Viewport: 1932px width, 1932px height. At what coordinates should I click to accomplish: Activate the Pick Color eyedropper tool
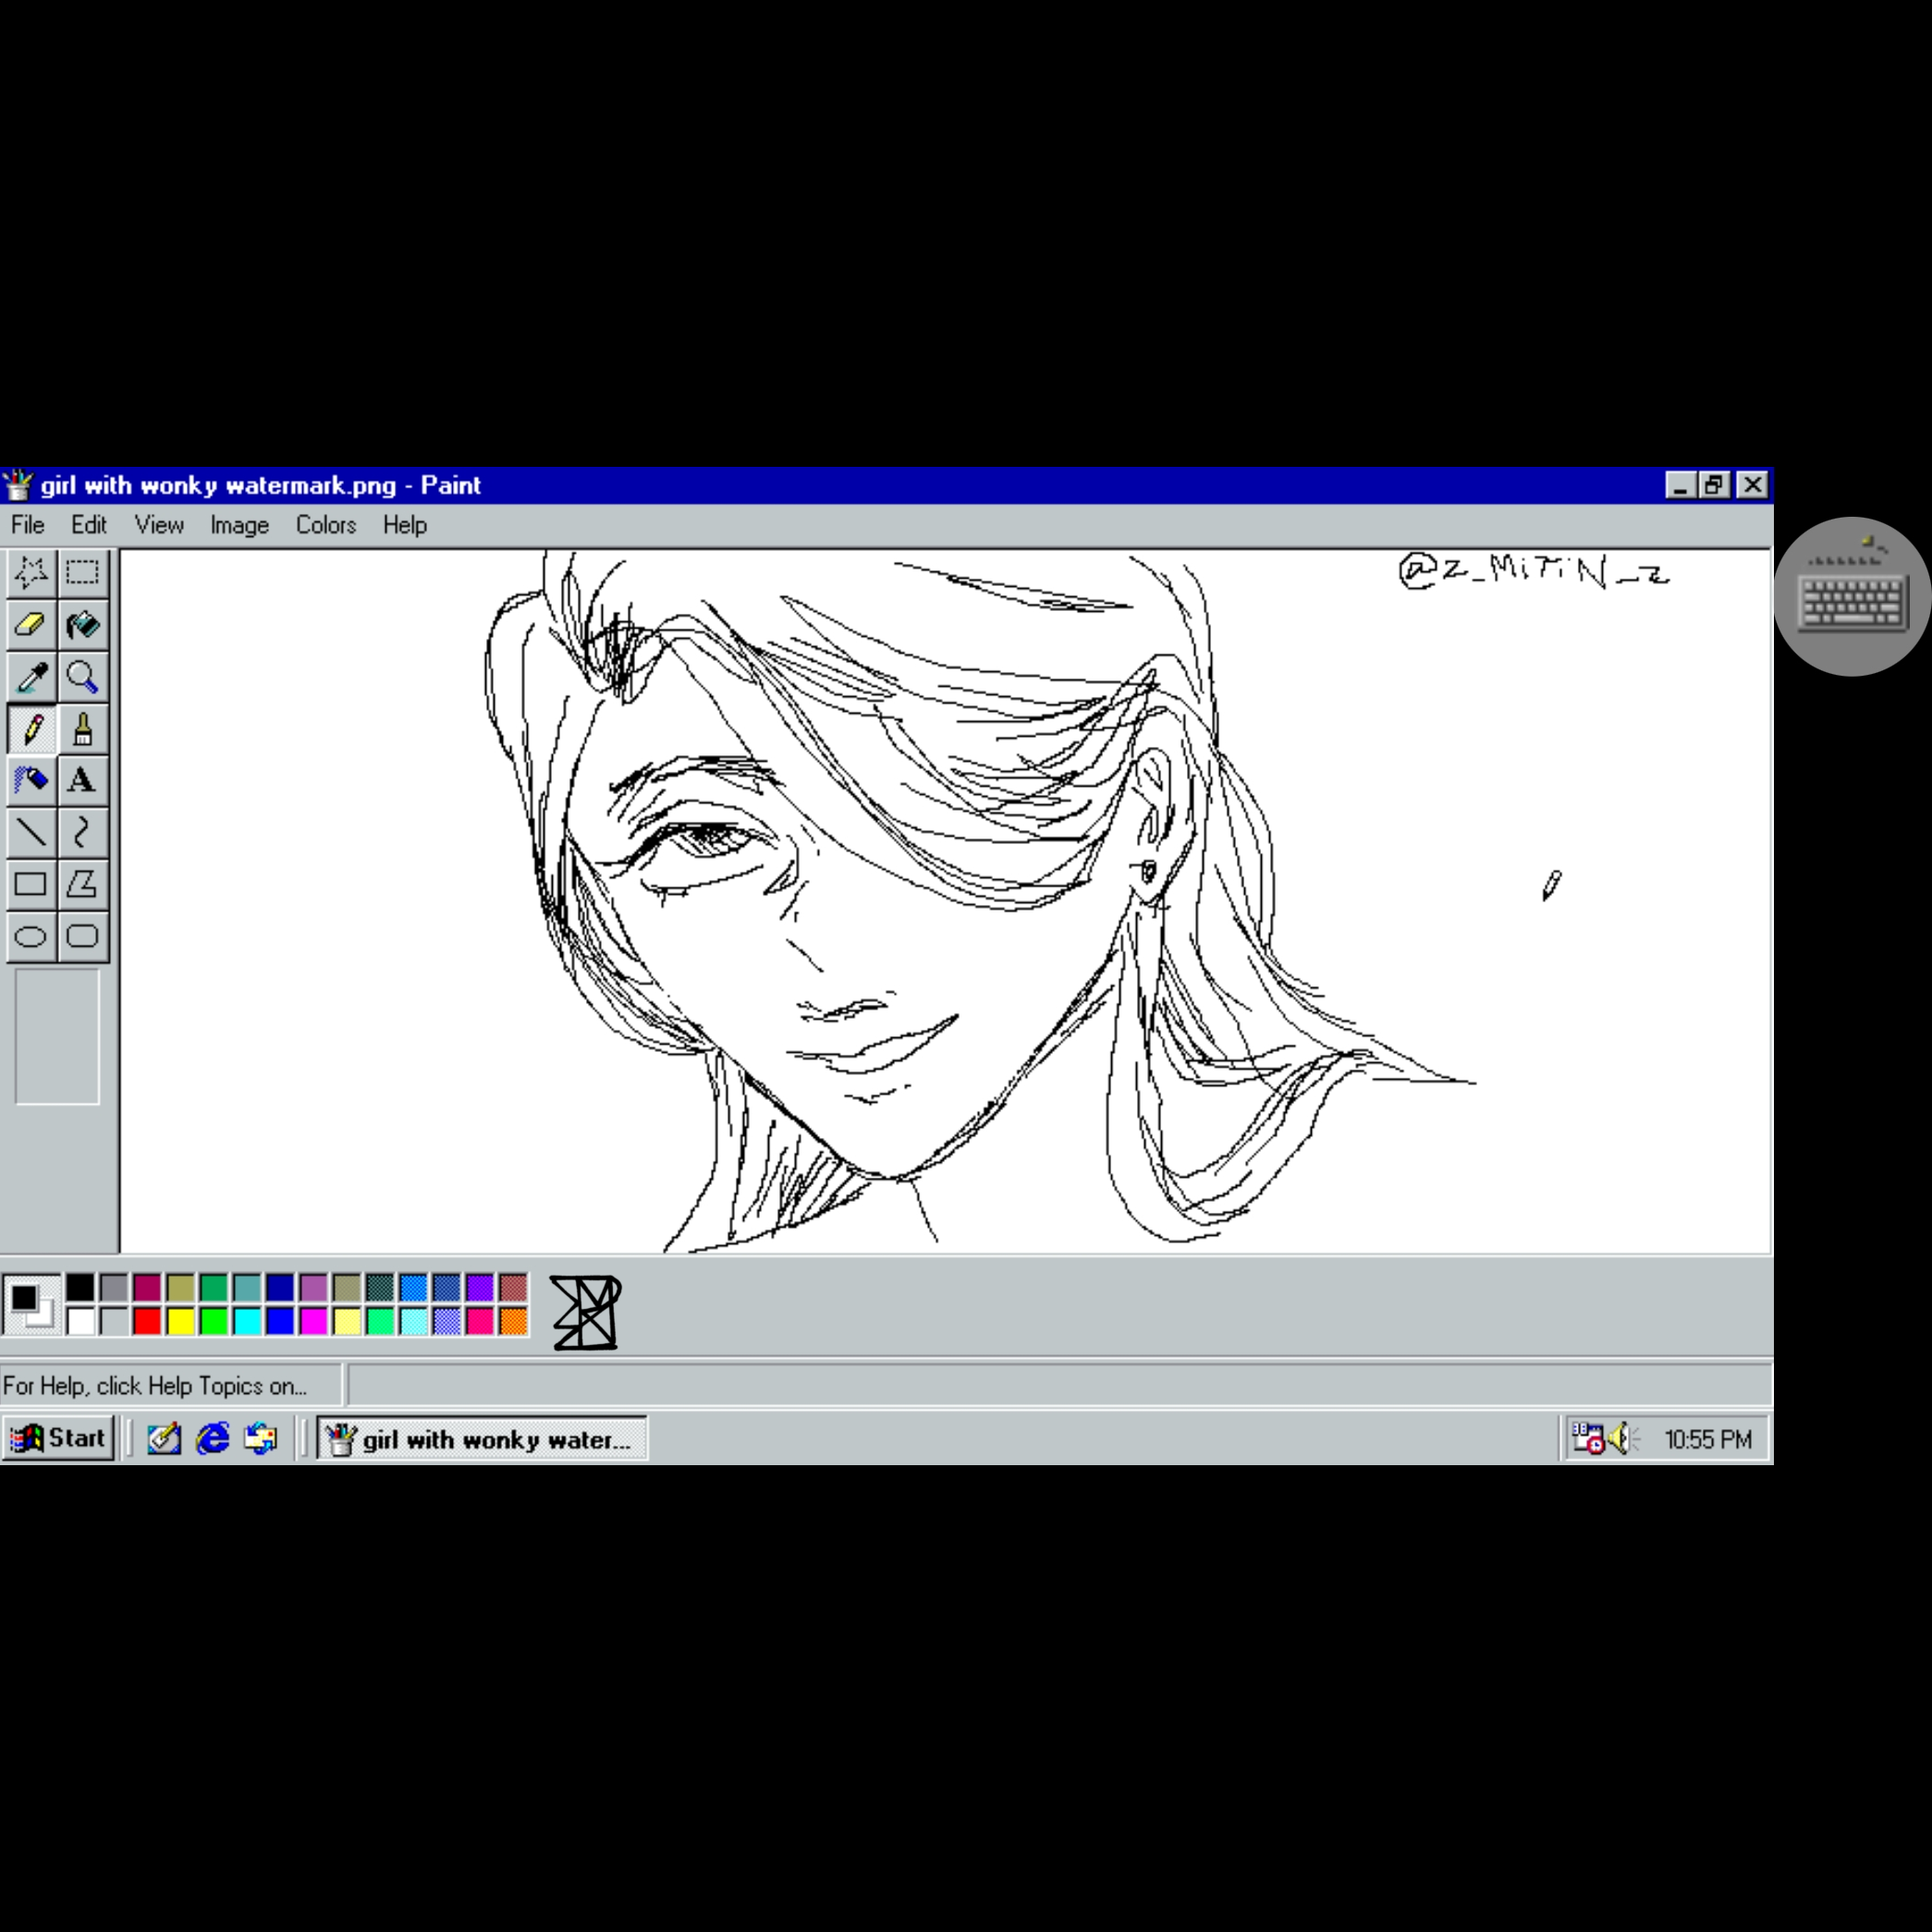pyautogui.click(x=31, y=677)
